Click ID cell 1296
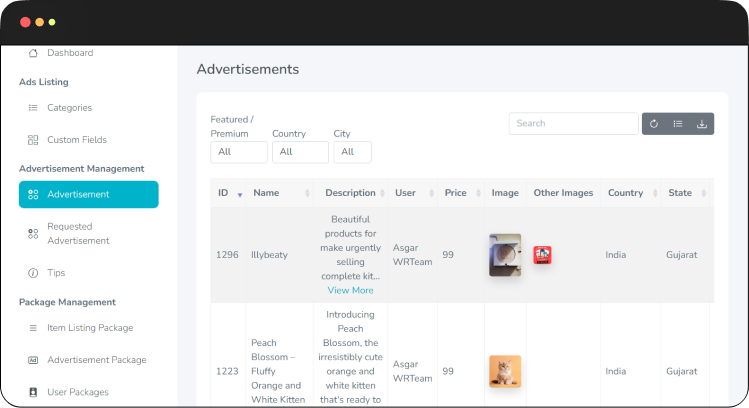The image size is (749, 408). (x=227, y=255)
